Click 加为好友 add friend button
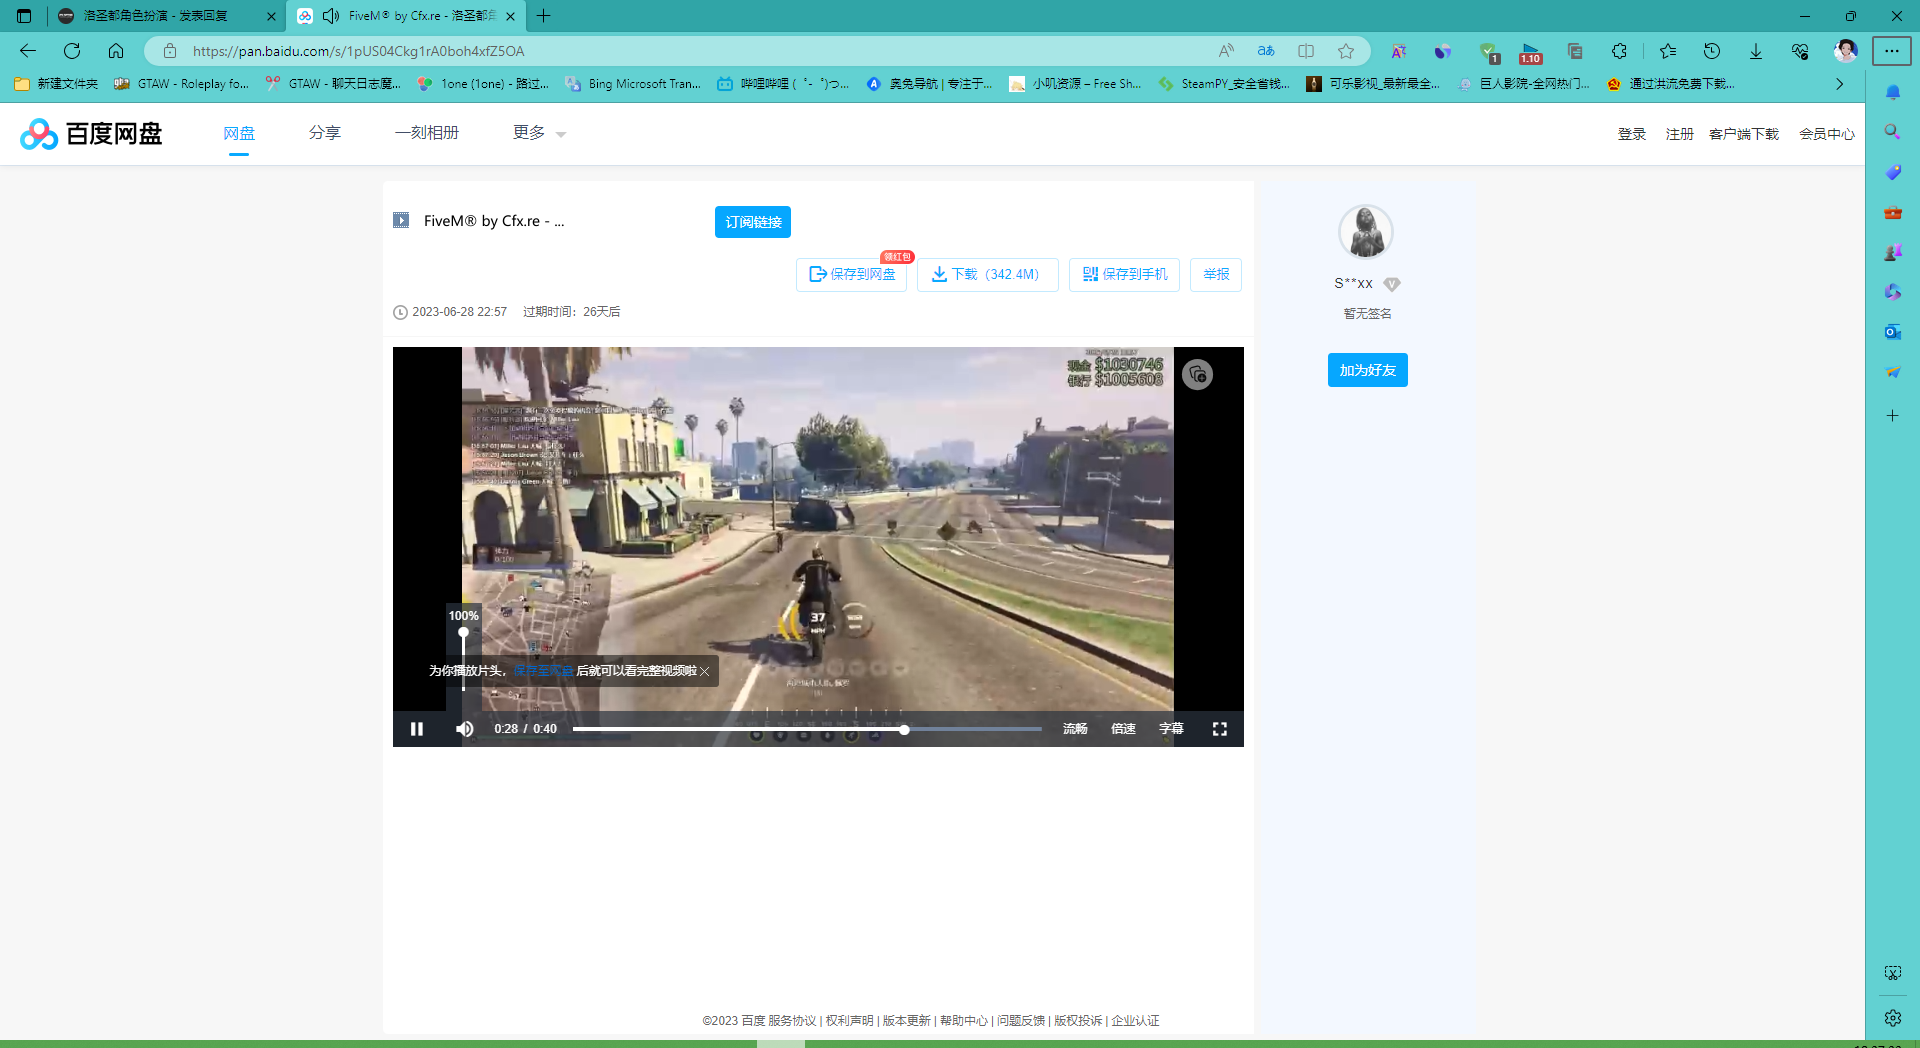This screenshot has width=1920, height=1048. tap(1367, 370)
